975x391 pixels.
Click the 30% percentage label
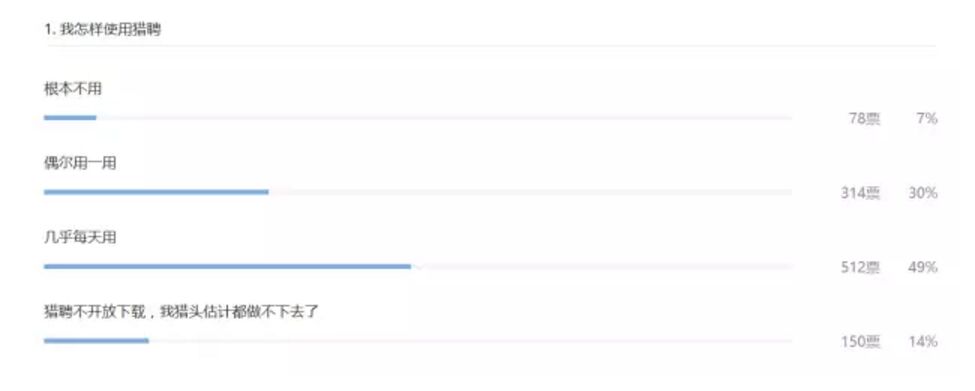(923, 193)
